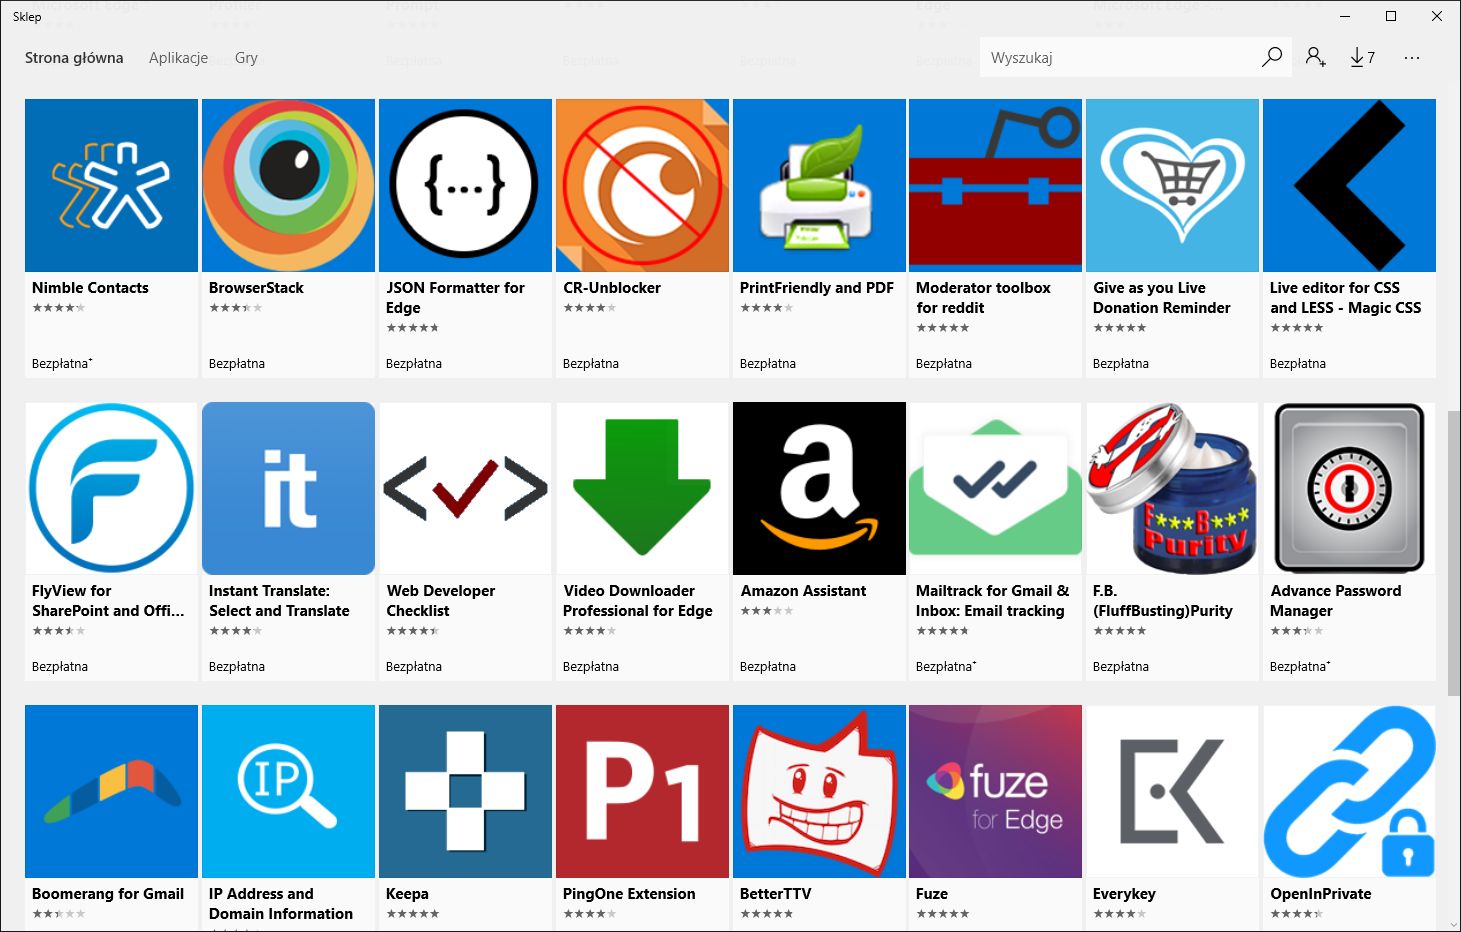The width and height of the screenshot is (1461, 932).
Task: Open 'PrintFriendly and PDF' title link
Action: point(817,287)
